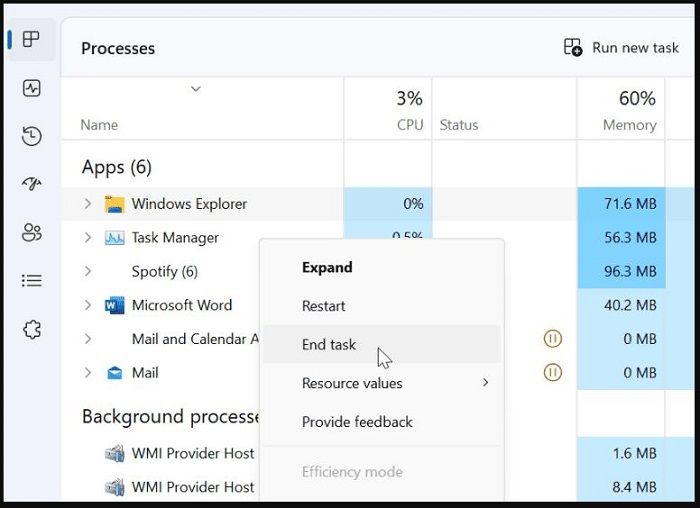Screen dimensions: 700x508
Task: Choose Restart from the context menu
Action: click(x=324, y=306)
